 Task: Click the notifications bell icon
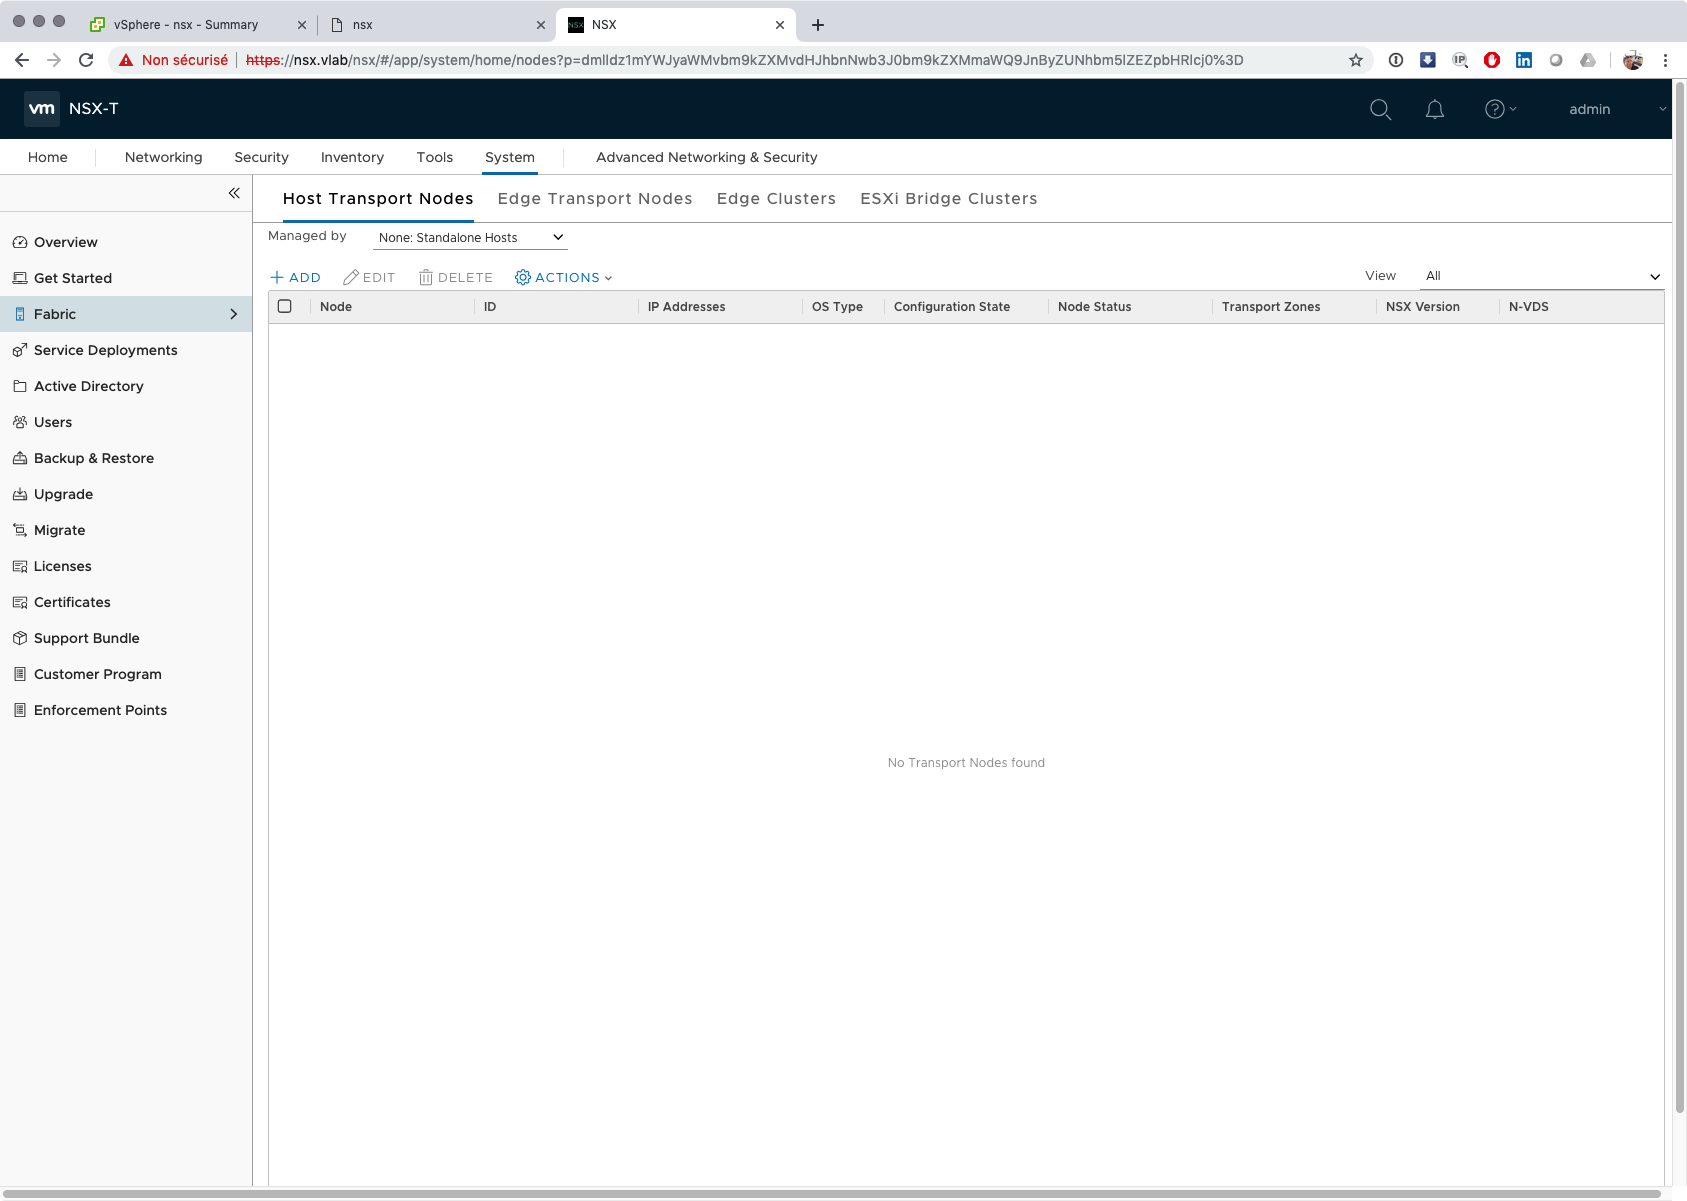(1434, 109)
